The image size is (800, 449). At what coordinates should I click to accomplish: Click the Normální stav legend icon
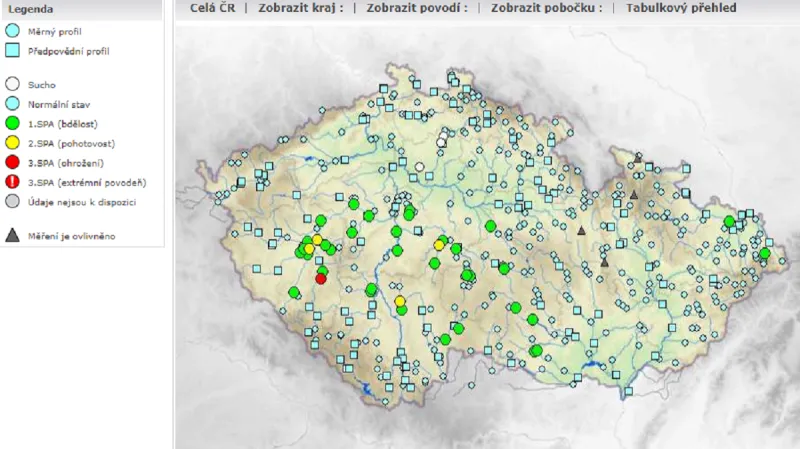[x=12, y=104]
